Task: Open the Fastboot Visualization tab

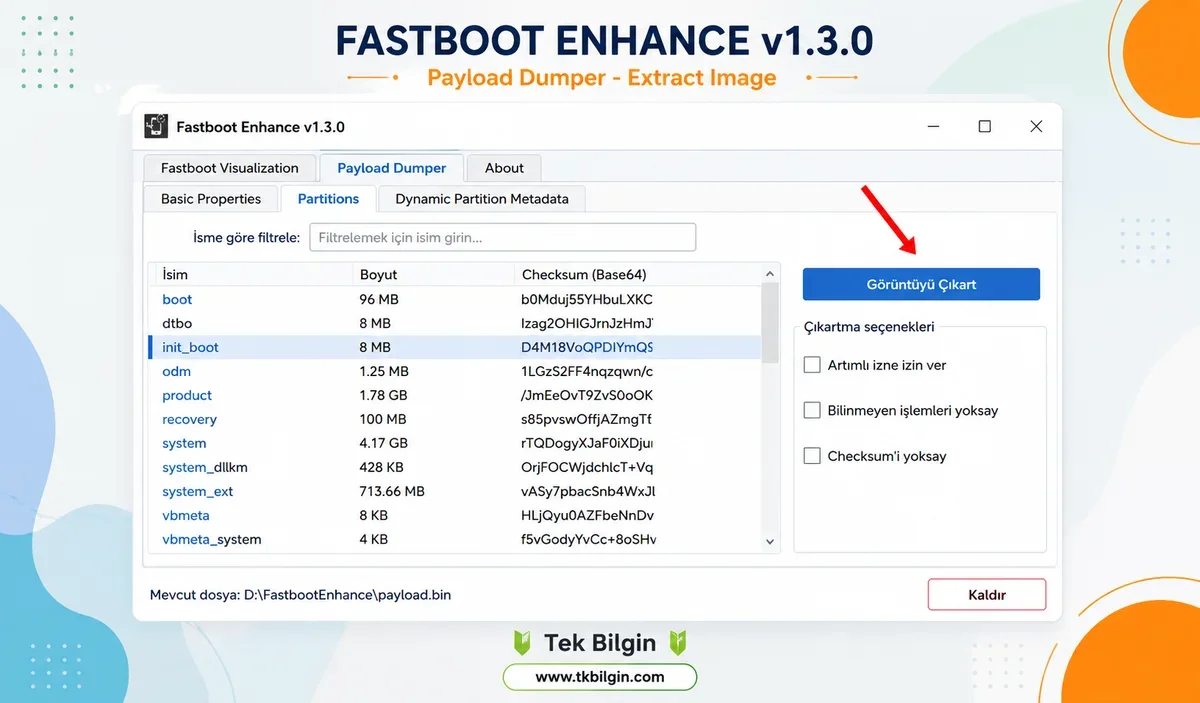Action: click(230, 168)
